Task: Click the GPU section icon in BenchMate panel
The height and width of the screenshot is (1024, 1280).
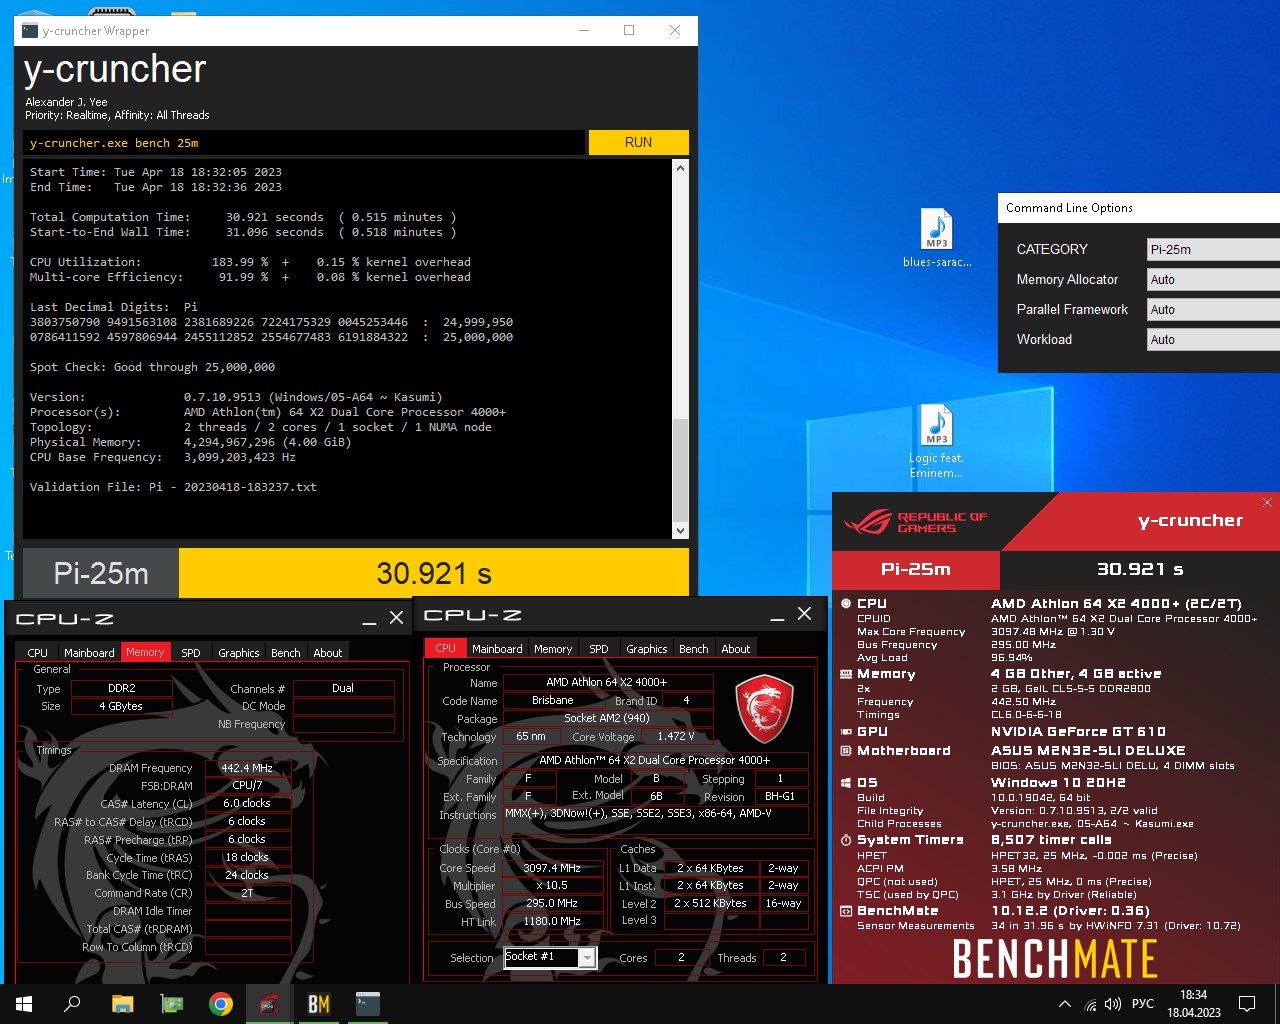Action: (x=846, y=732)
